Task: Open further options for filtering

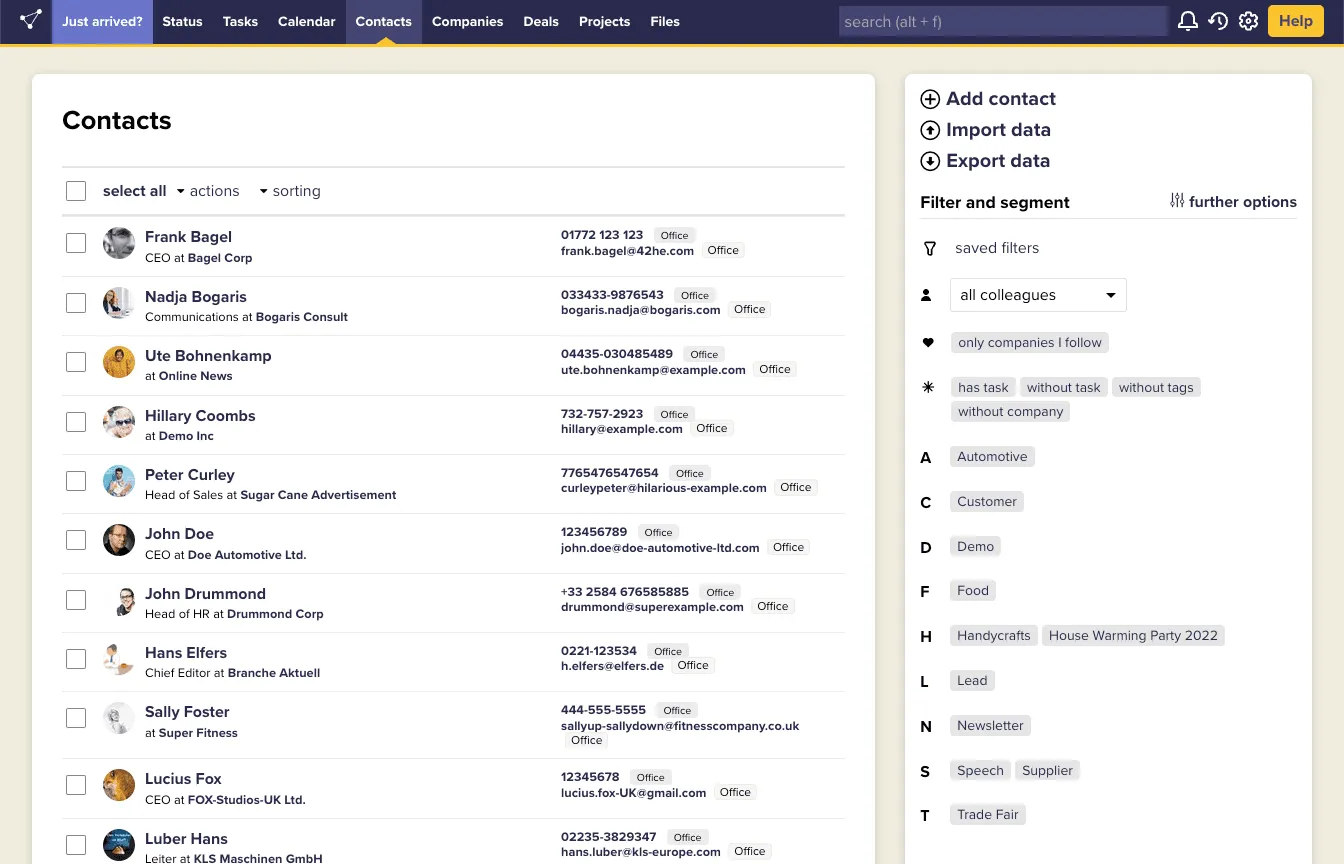Action: coord(1243,201)
